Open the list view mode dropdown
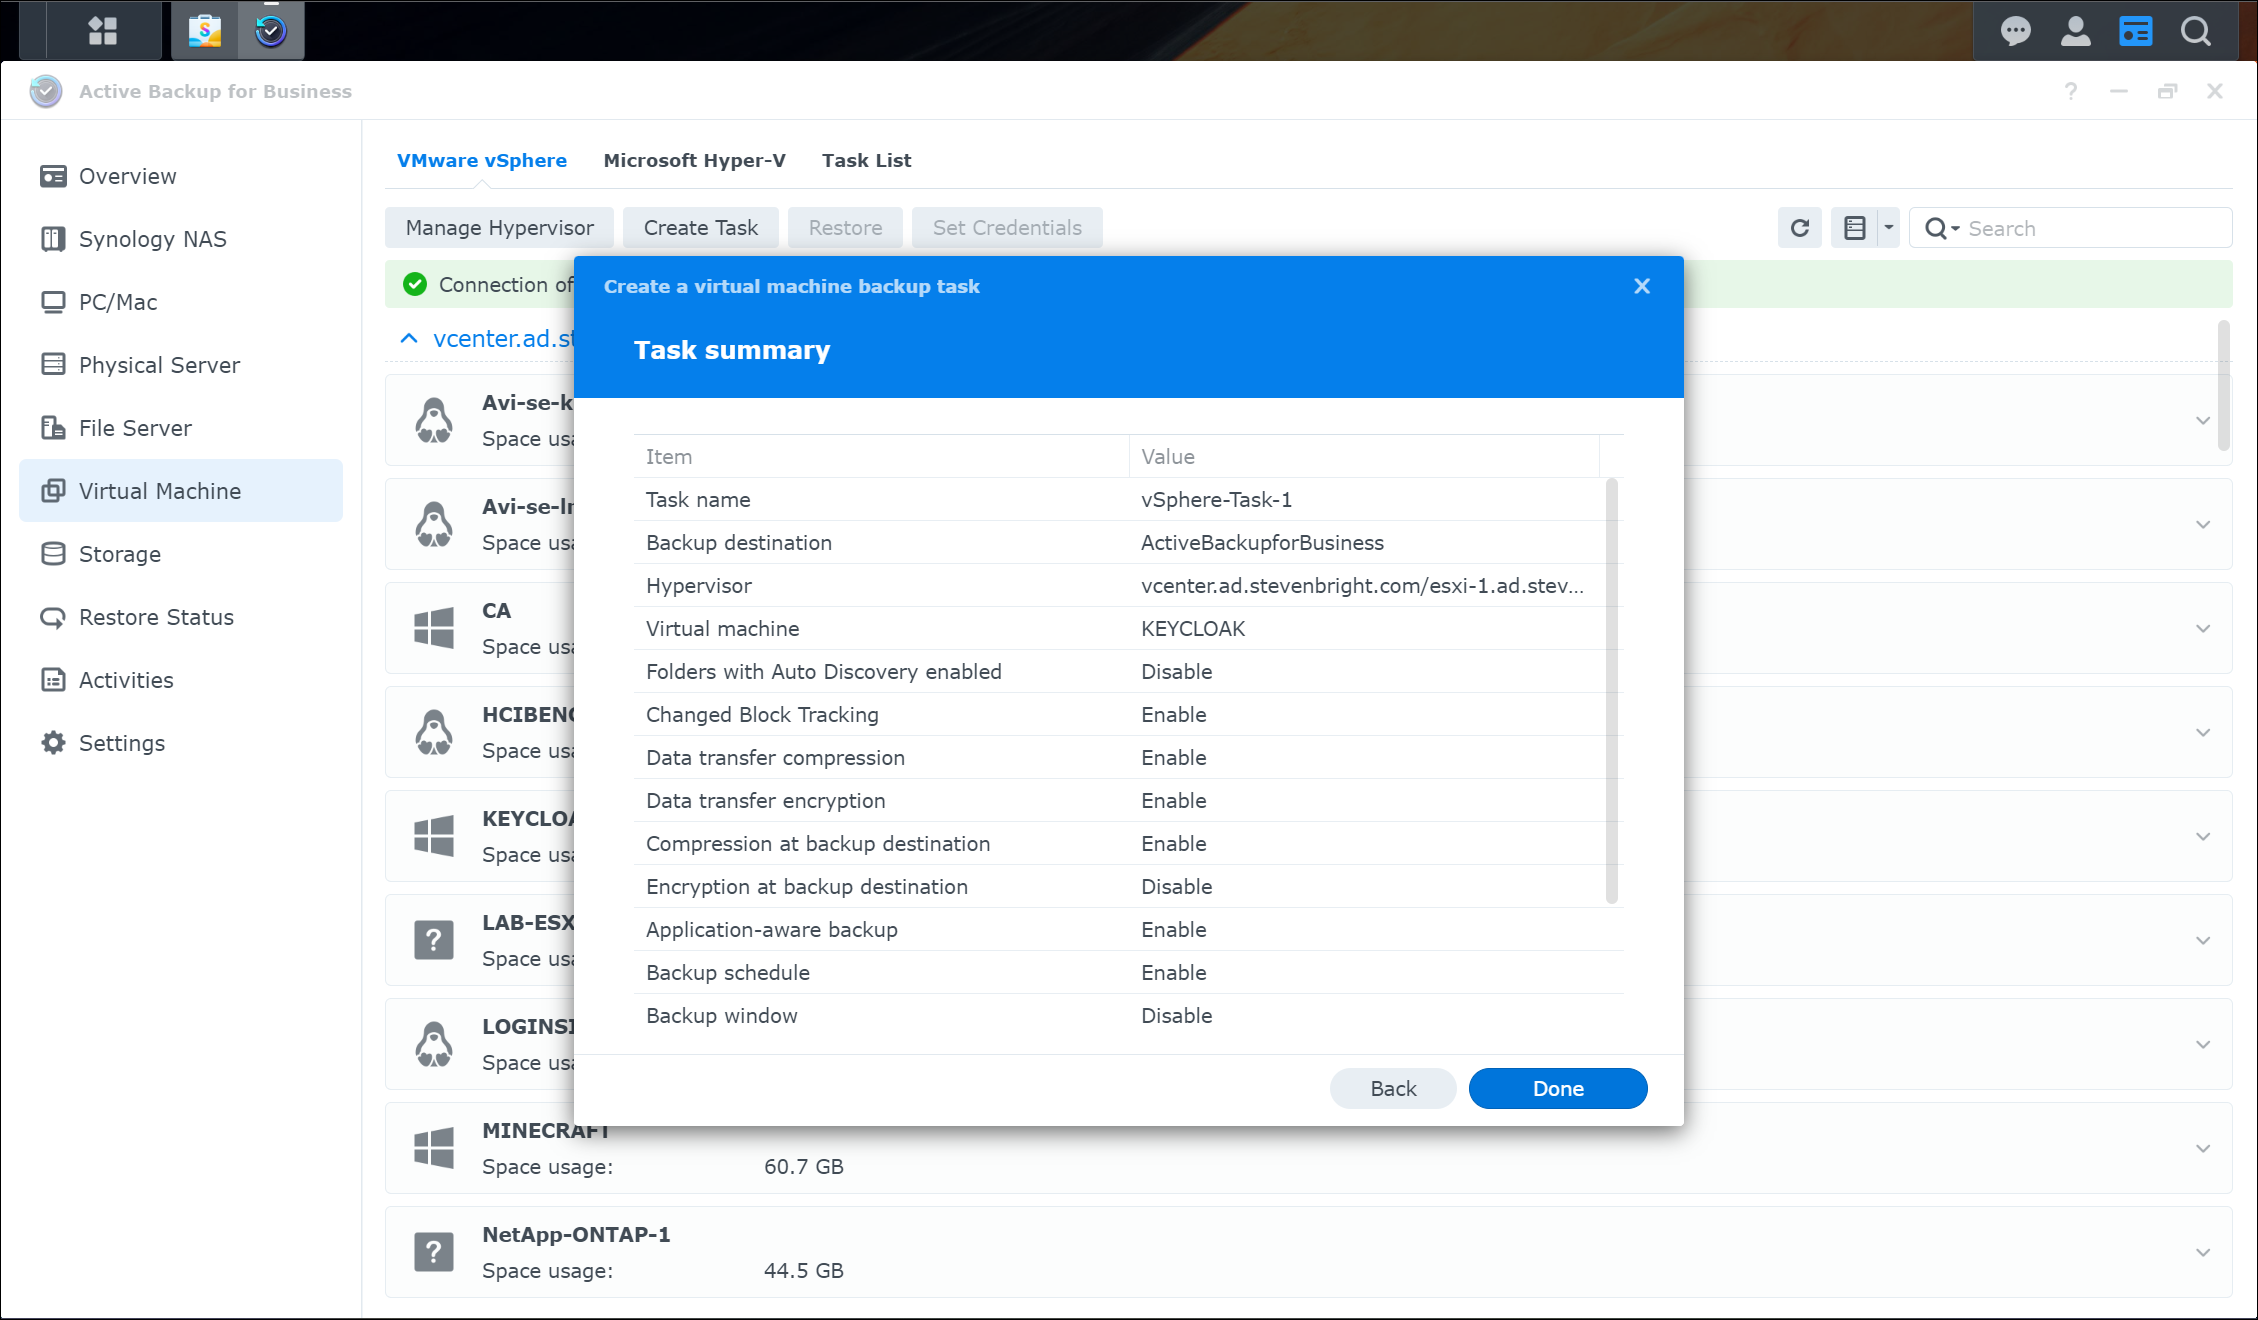Screen dimensions: 2258x1320 [1888, 228]
